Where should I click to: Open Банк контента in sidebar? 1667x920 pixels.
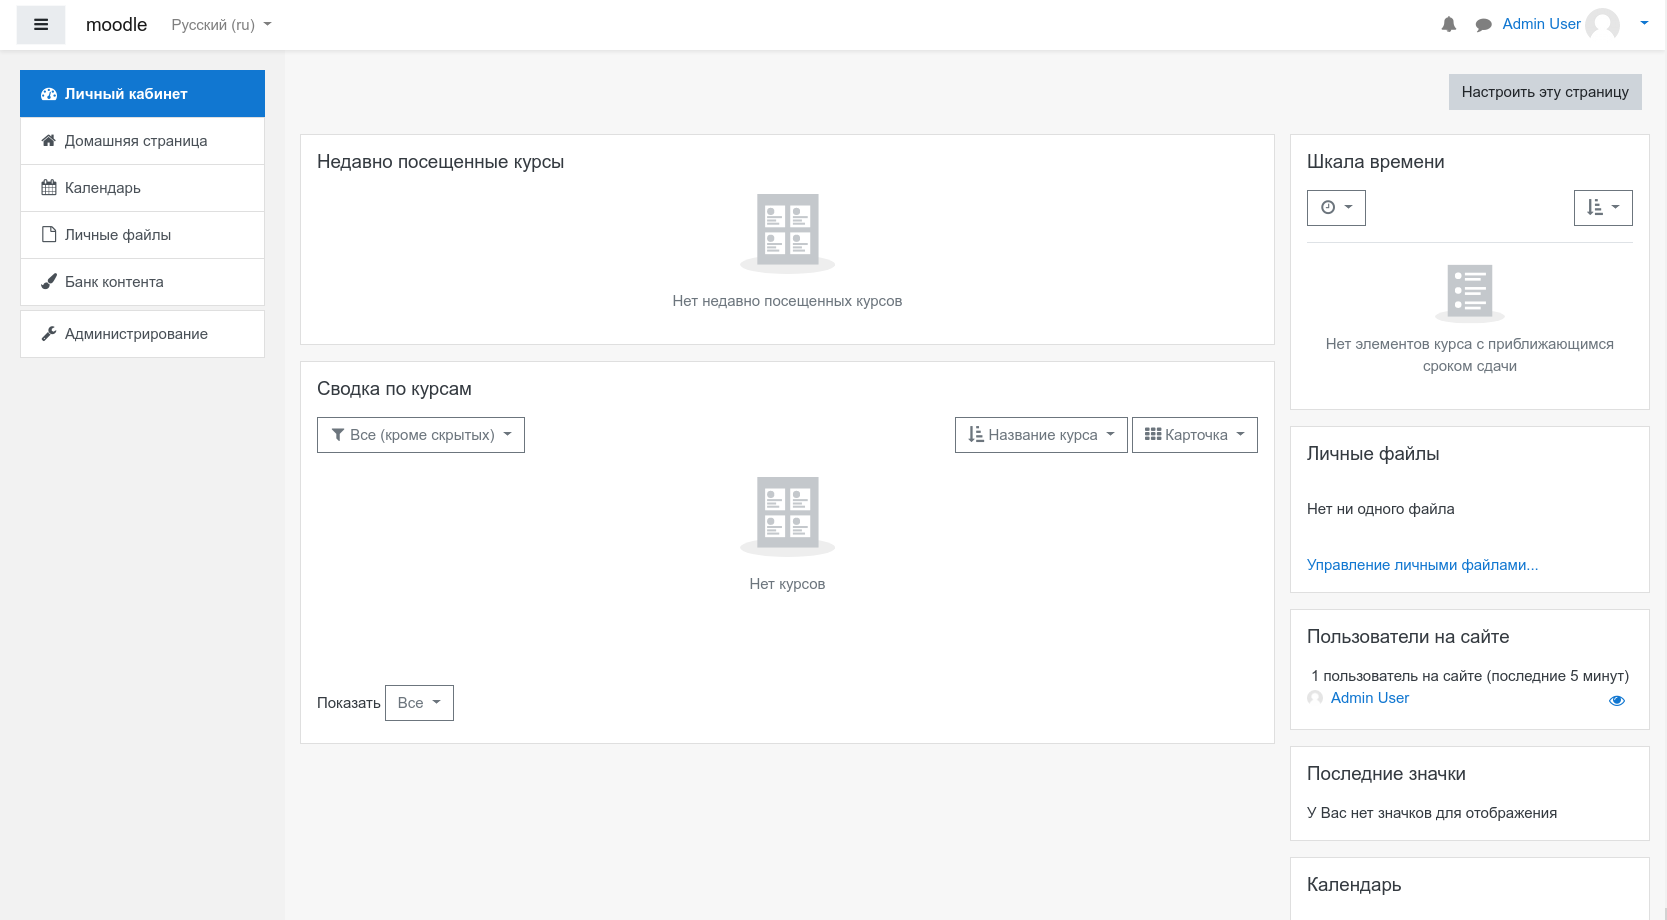[114, 282]
